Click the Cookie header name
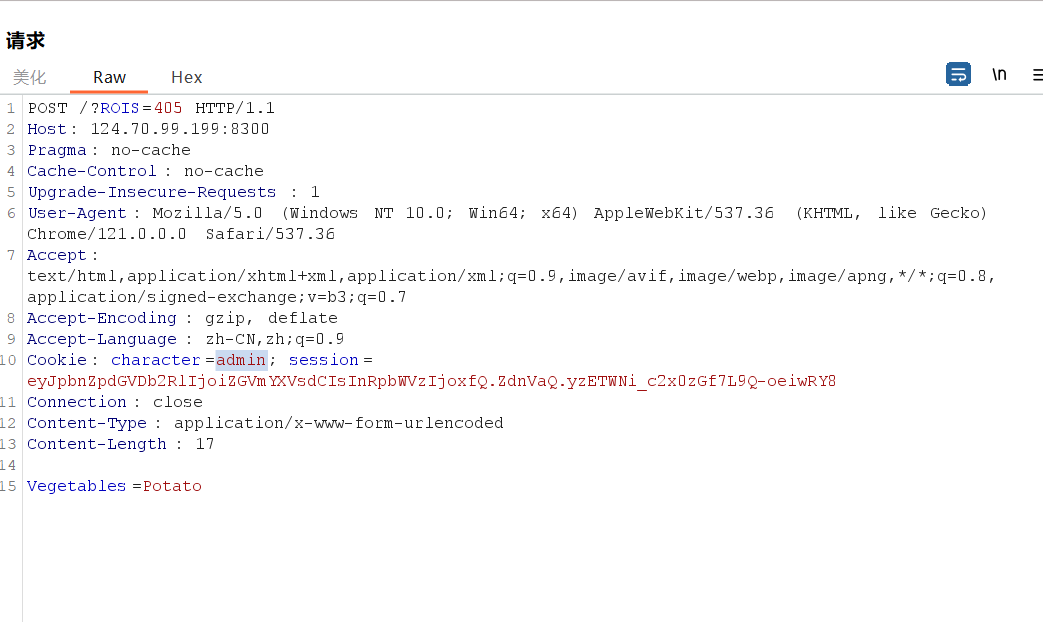Image resolution: width=1043 pixels, height=622 pixels. 57,359
